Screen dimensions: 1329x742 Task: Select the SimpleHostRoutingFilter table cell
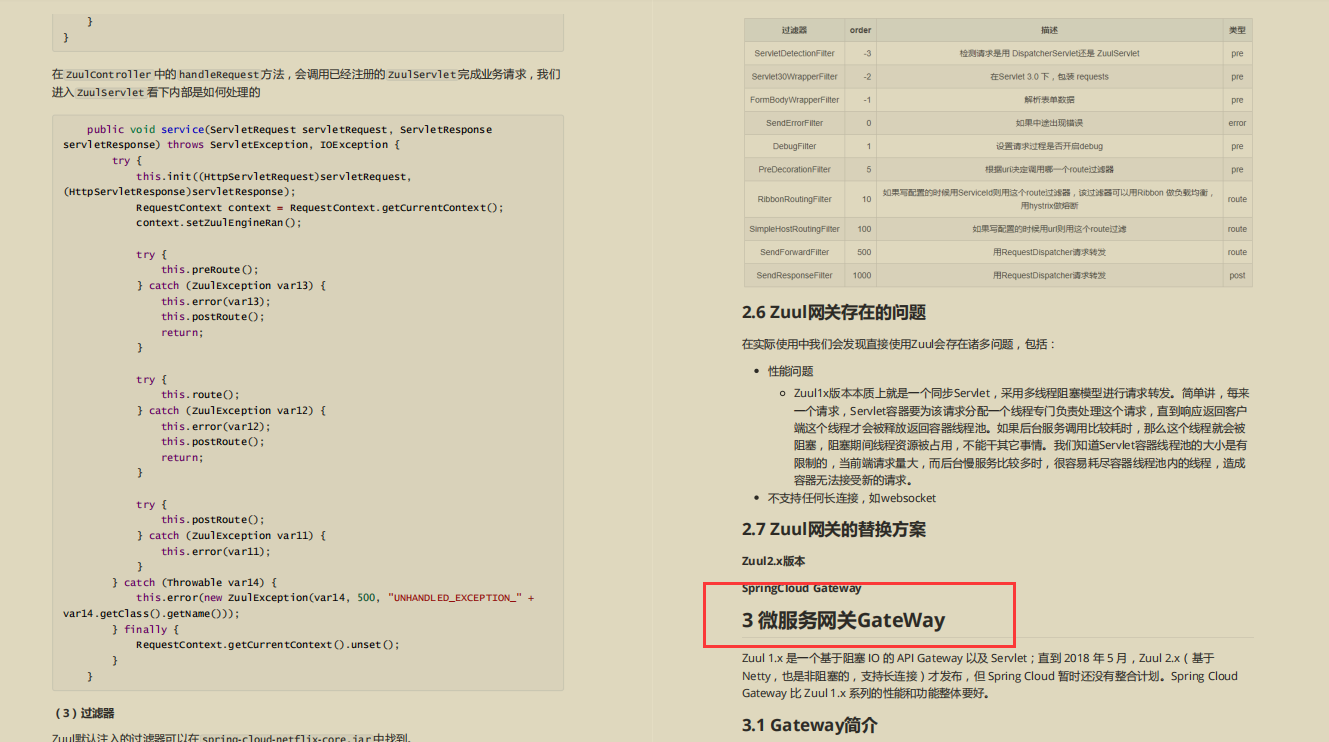pyautogui.click(x=794, y=229)
